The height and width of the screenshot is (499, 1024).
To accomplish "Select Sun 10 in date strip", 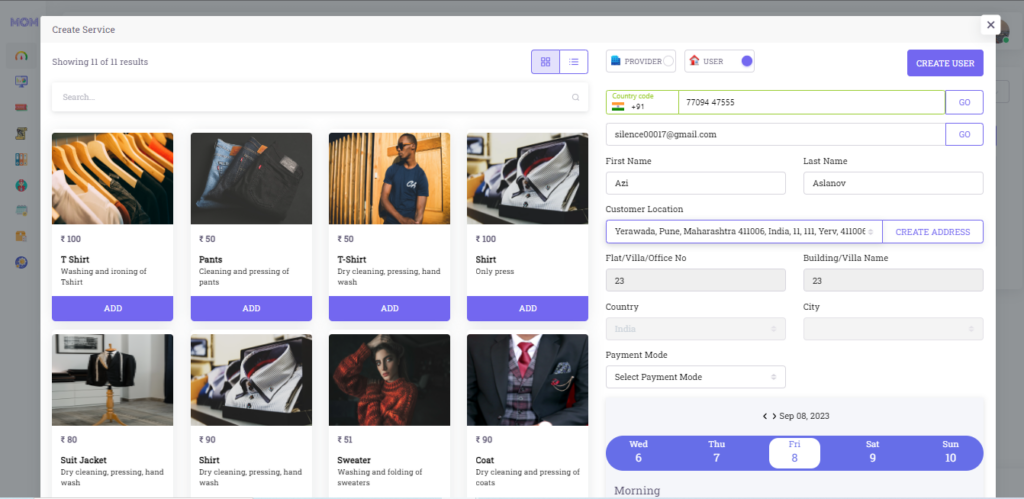I will pyautogui.click(x=950, y=452).
